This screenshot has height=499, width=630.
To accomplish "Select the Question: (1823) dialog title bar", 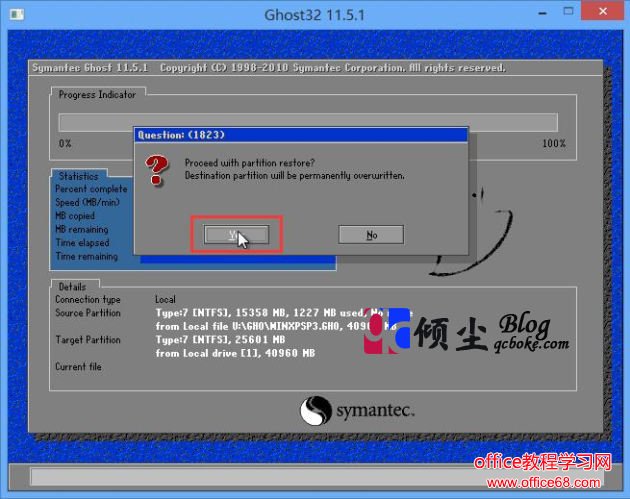I will 301,135.
